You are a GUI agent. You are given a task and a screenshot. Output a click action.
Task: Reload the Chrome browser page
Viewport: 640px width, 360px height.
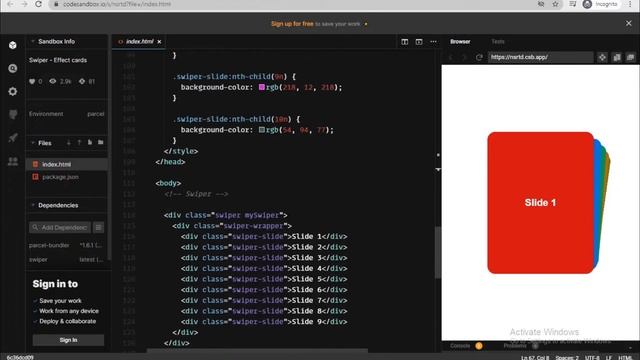pyautogui.click(x=38, y=4)
